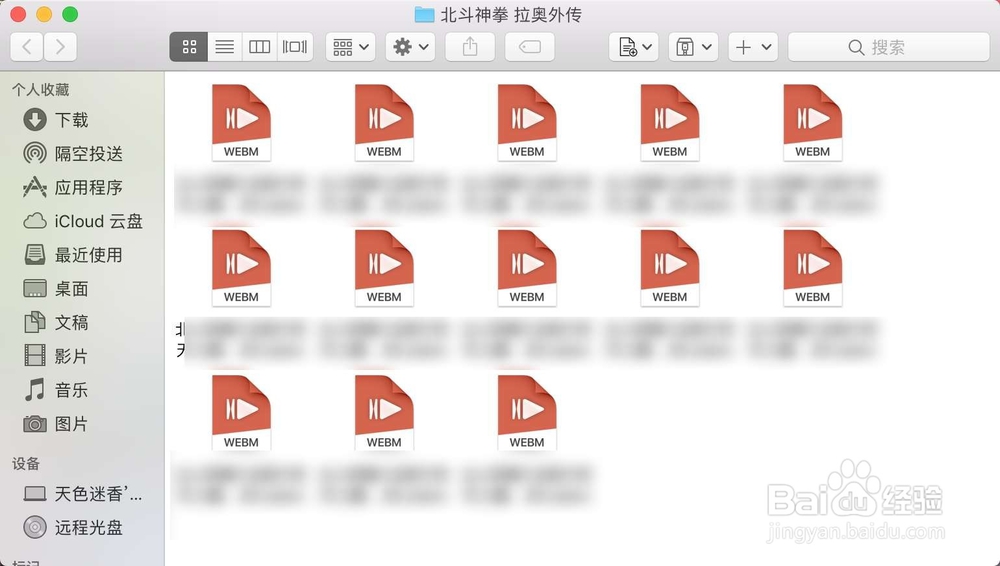
Task: Click the 搜索 search field
Action: [x=889, y=47]
